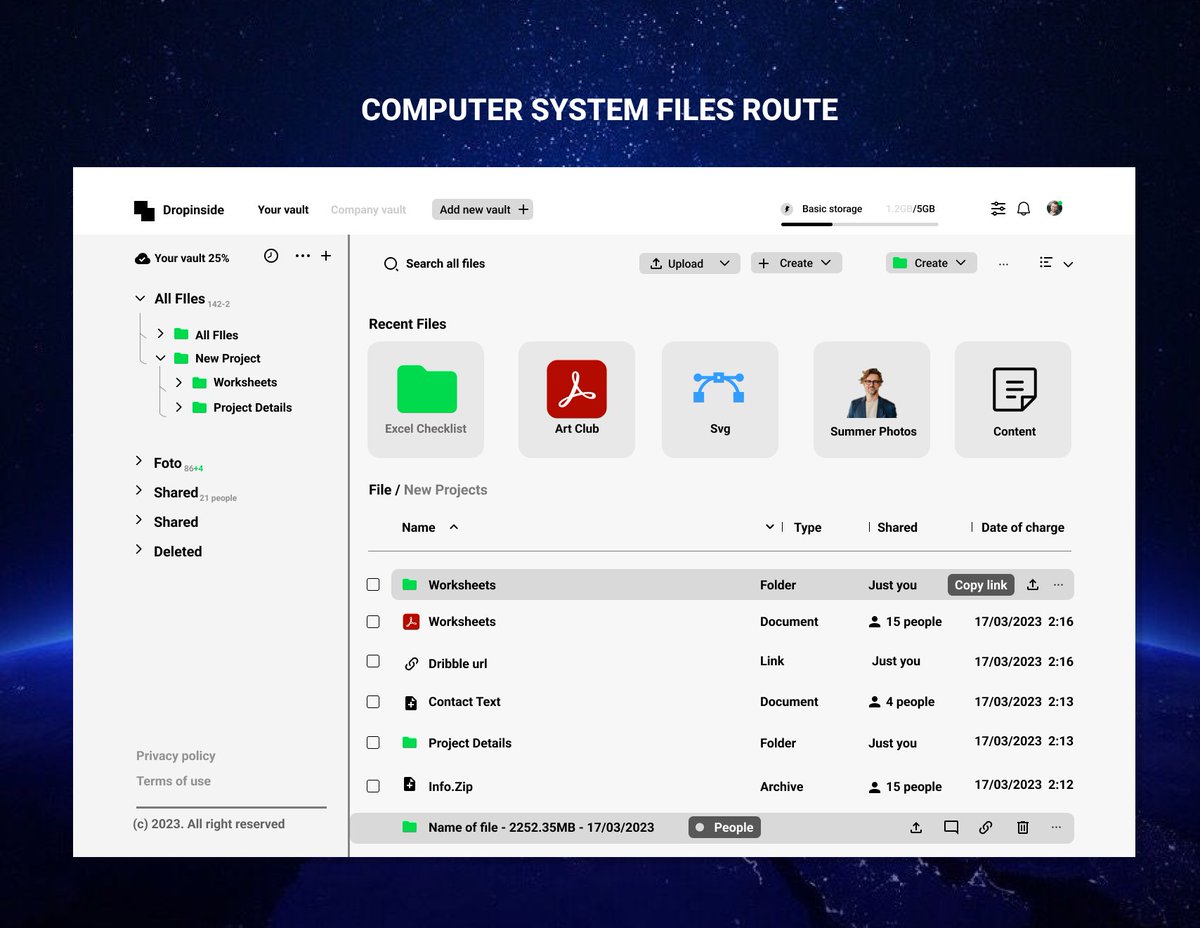1200x928 pixels.
Task: Switch to list view layout icon
Action: point(1046,263)
